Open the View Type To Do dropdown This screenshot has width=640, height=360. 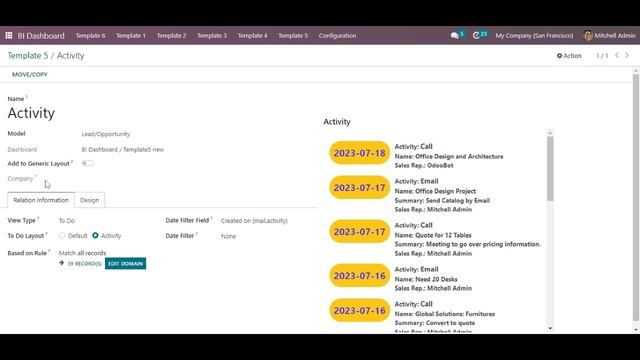67,220
